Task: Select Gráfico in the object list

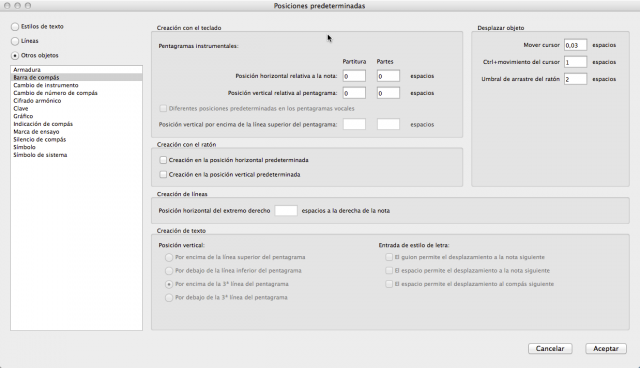Action: point(76,116)
